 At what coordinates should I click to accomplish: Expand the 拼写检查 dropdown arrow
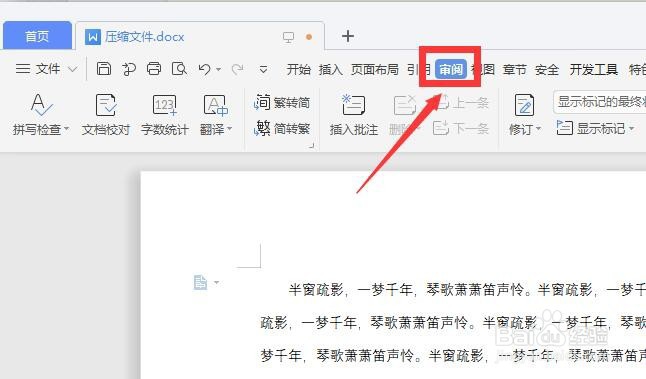click(66, 129)
